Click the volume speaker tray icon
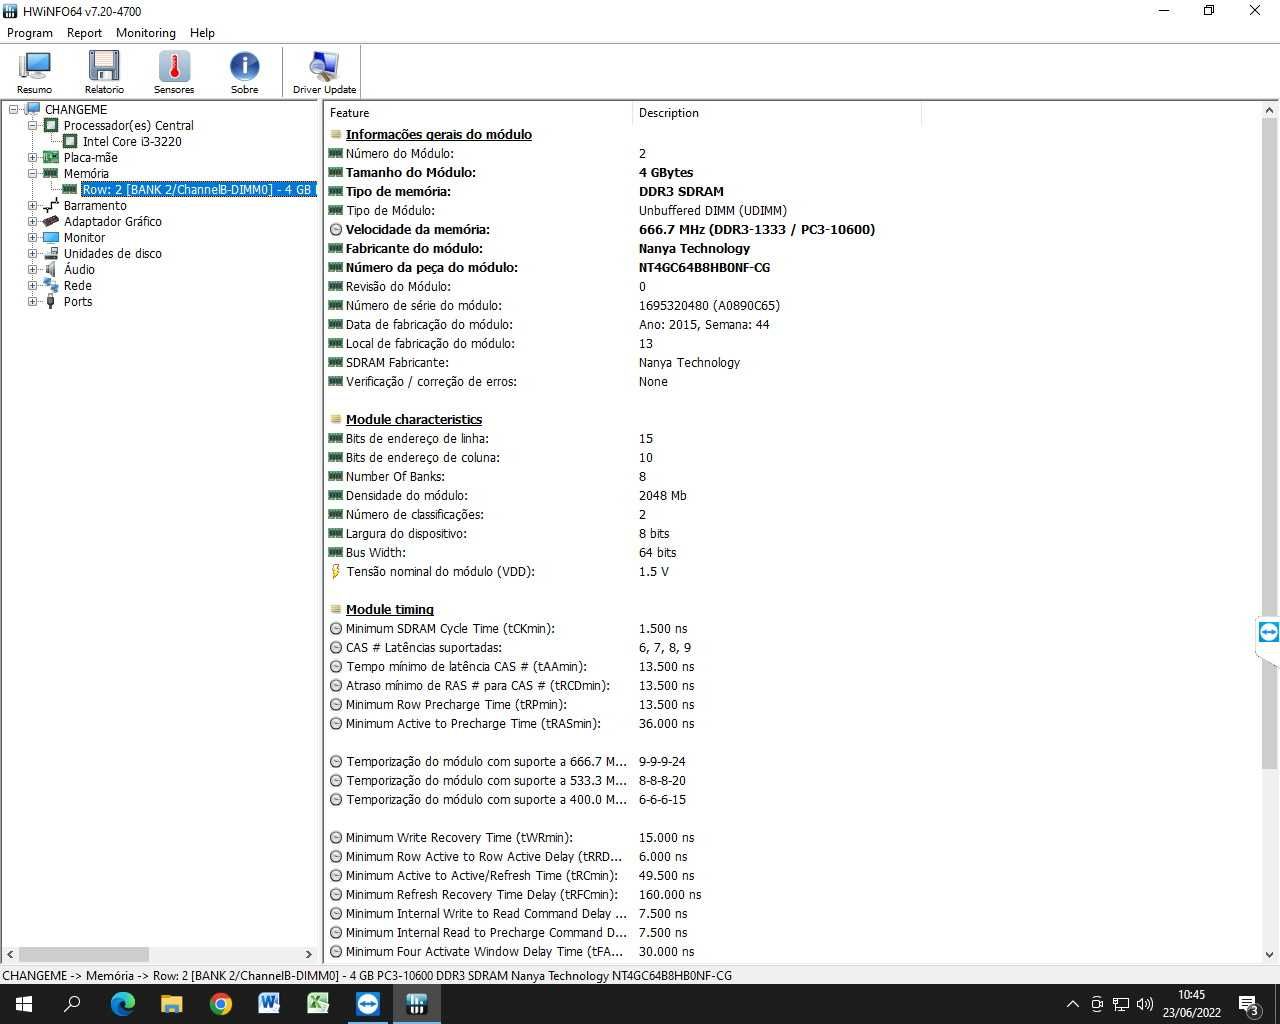 click(x=1145, y=1004)
